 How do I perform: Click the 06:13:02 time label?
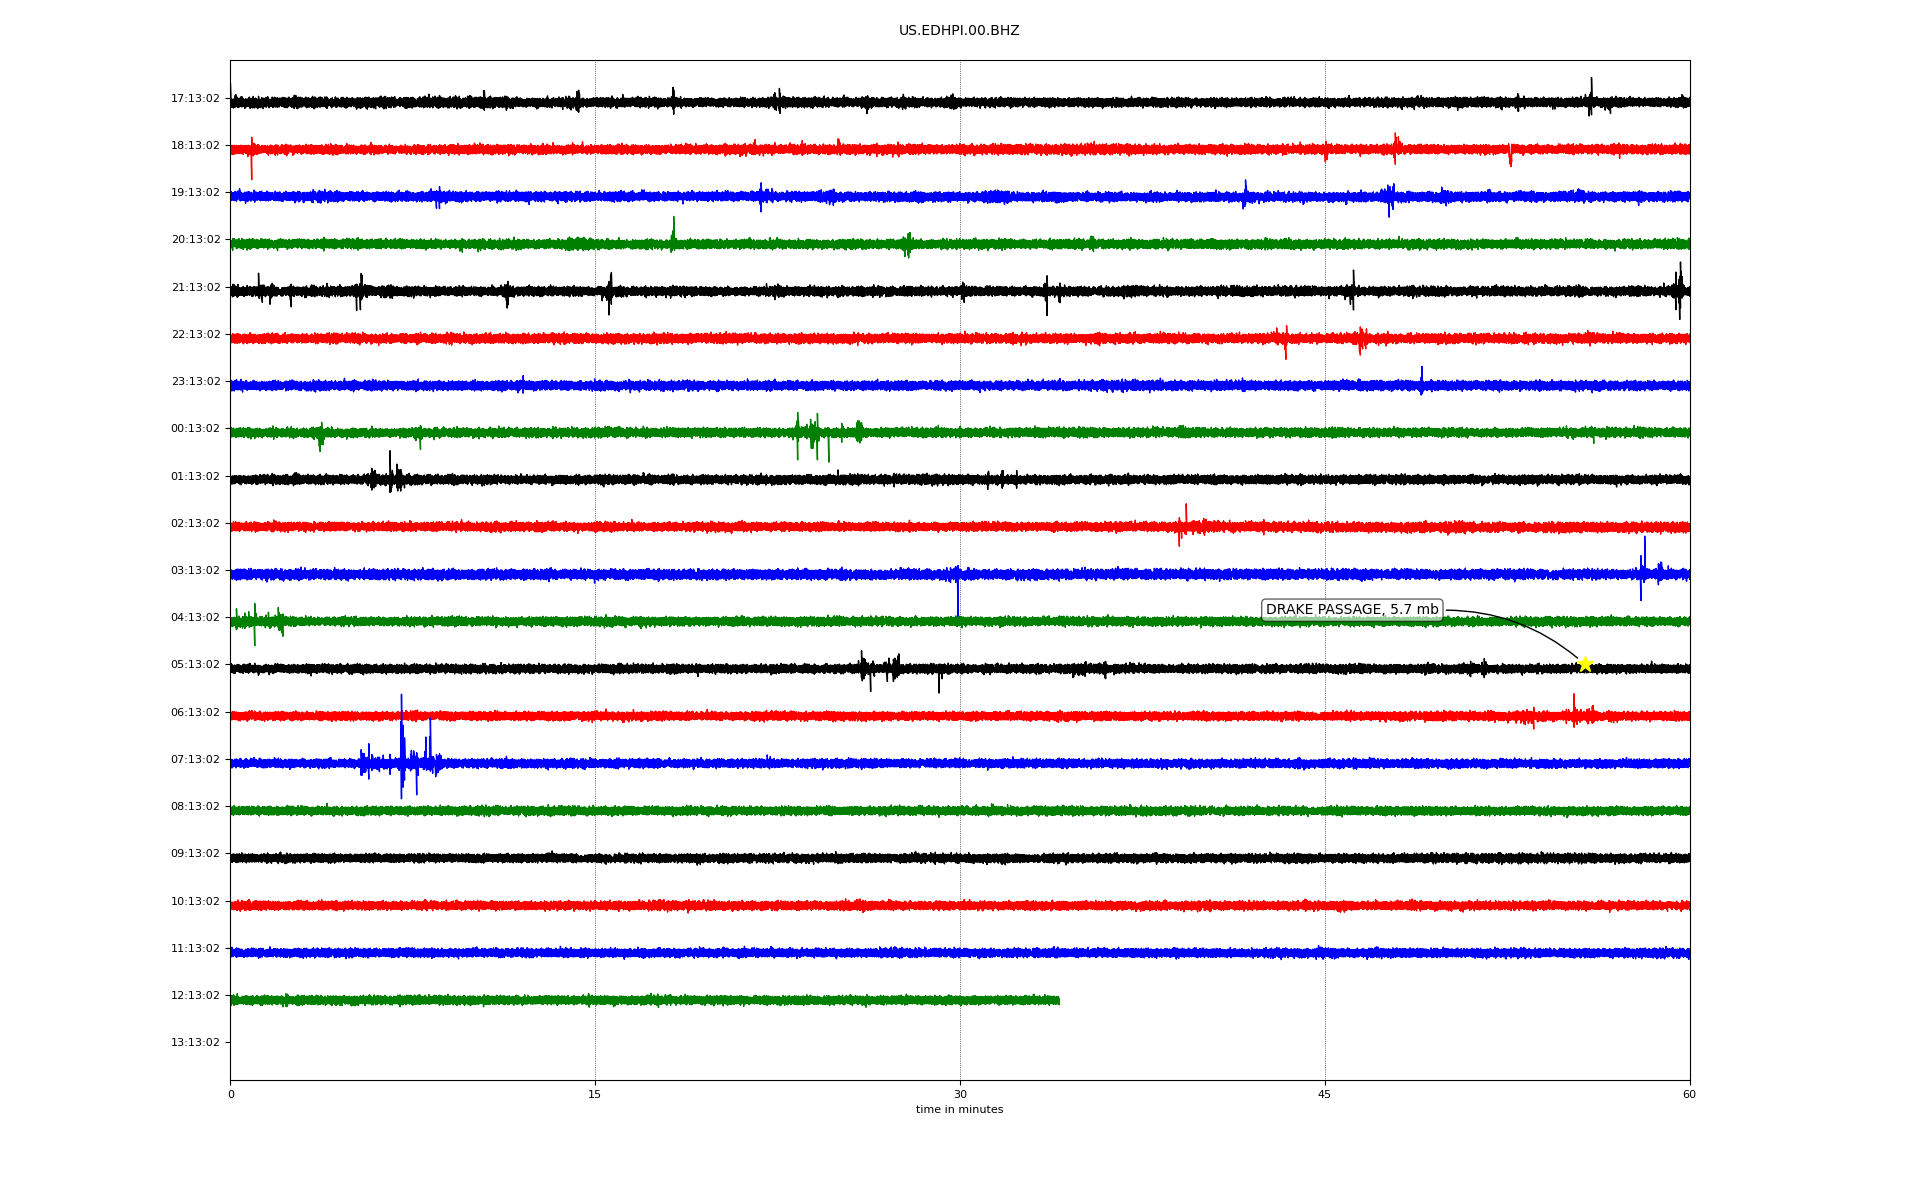195,713
